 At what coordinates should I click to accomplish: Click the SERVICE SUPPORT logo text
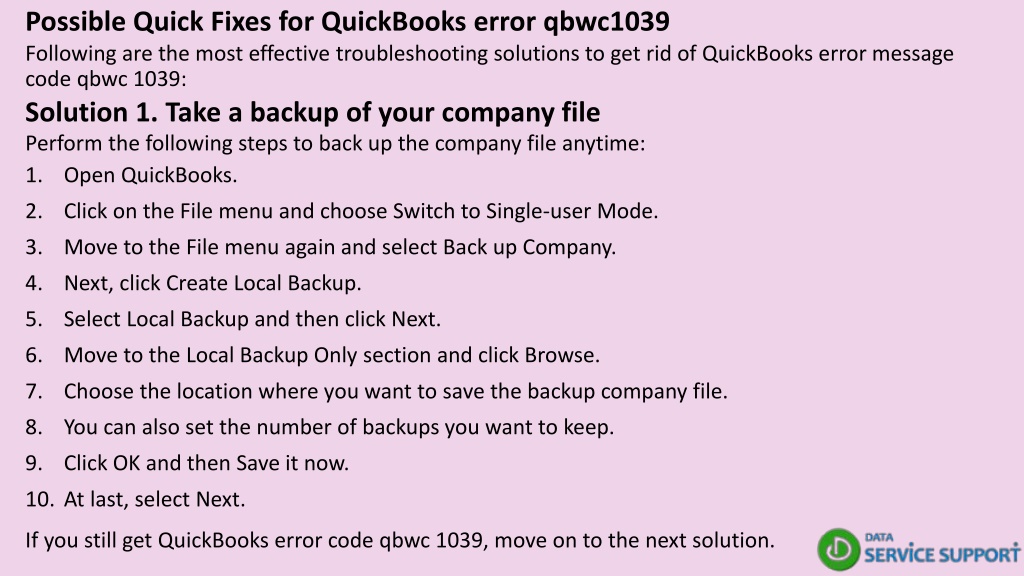pos(942,555)
